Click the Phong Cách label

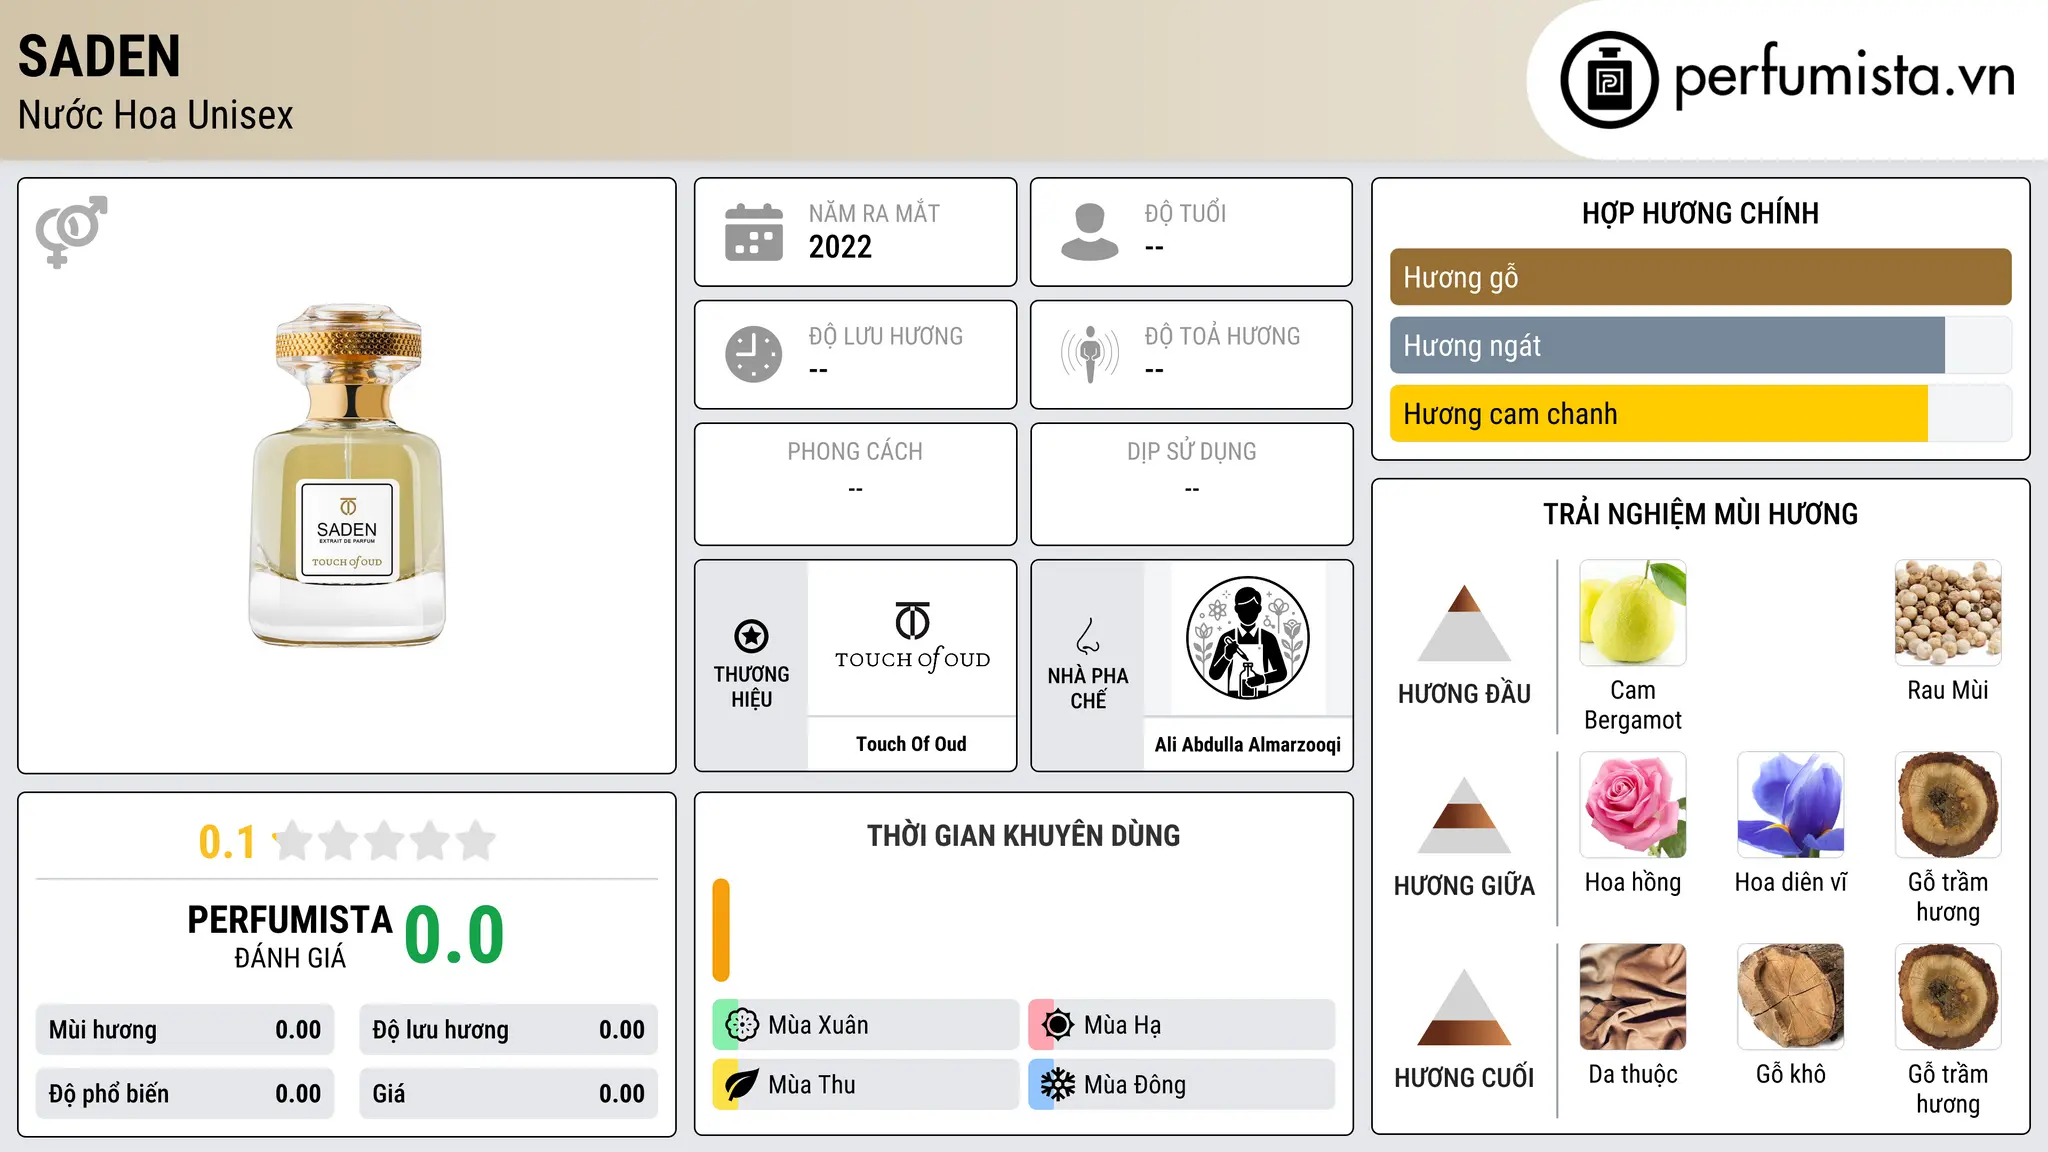coord(855,452)
